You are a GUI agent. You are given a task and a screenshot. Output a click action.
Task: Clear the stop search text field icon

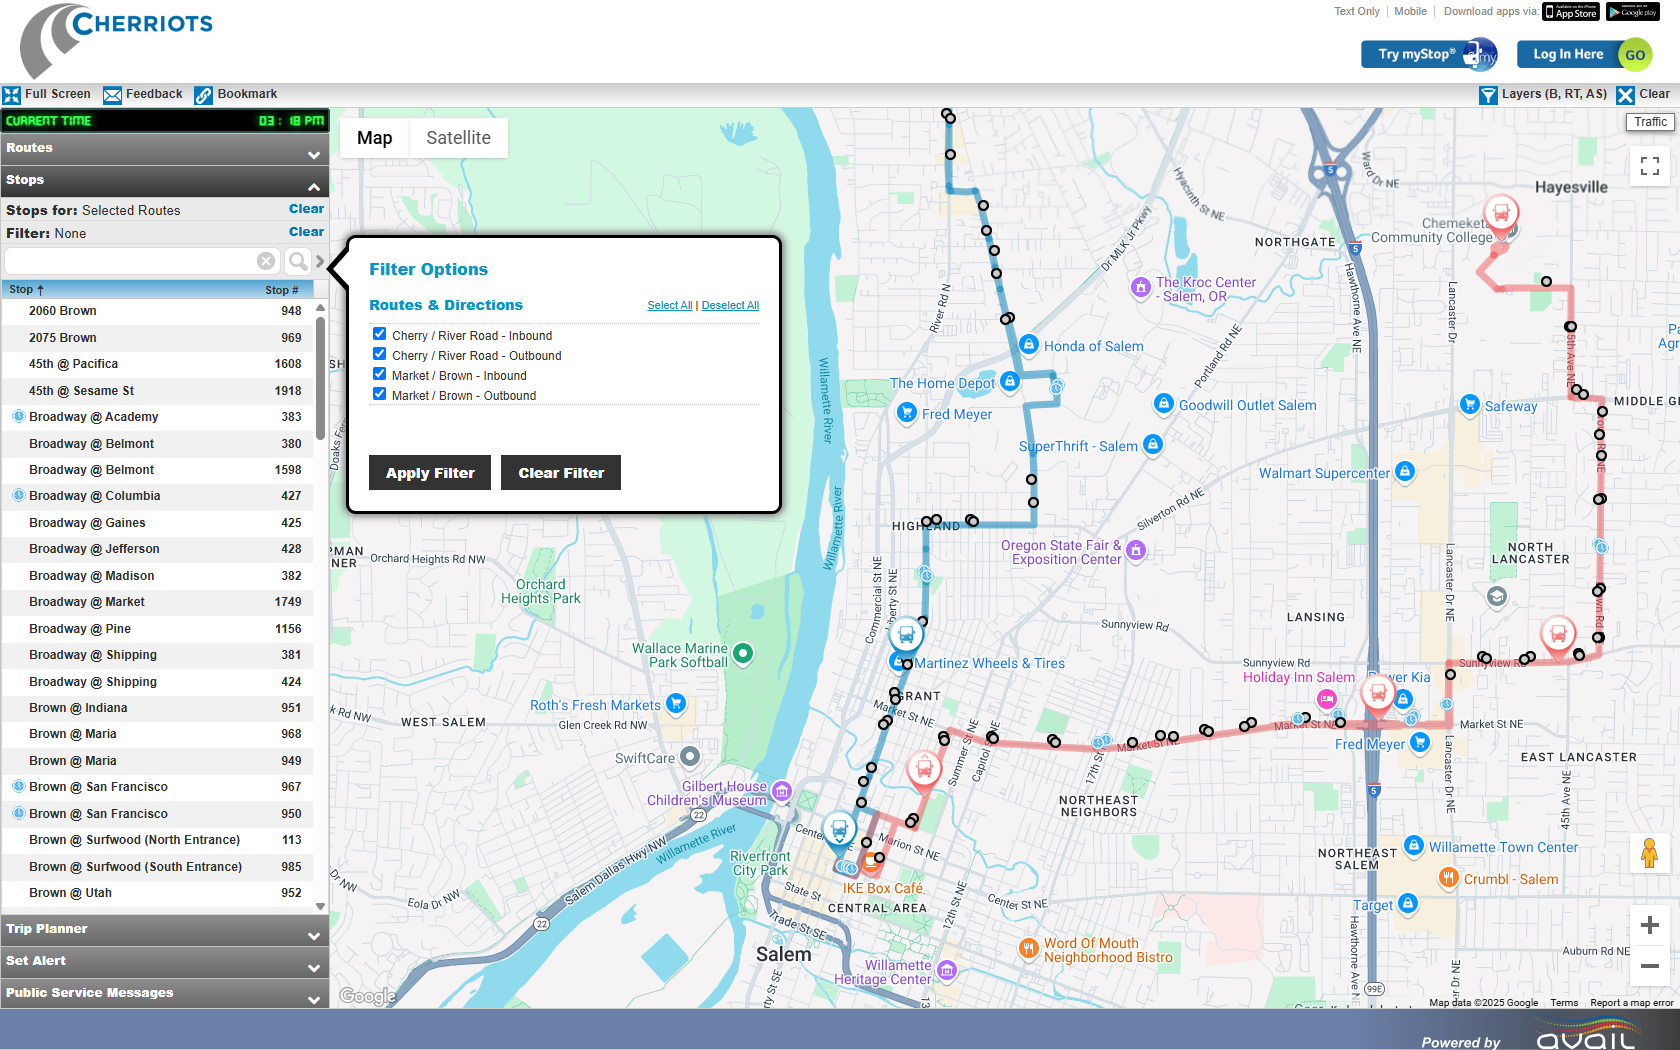click(x=266, y=261)
